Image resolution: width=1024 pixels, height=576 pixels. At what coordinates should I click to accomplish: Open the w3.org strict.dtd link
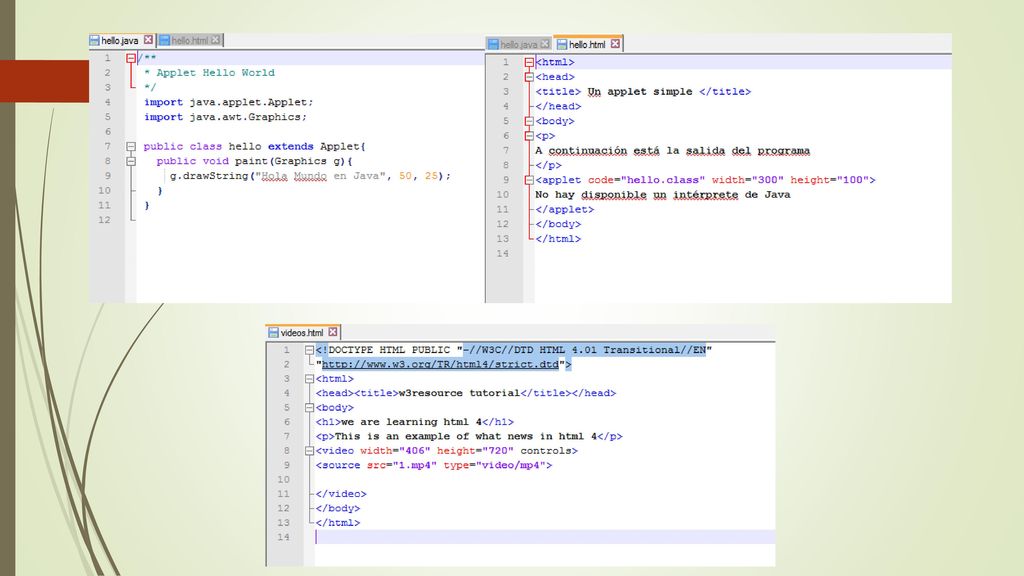point(440,364)
